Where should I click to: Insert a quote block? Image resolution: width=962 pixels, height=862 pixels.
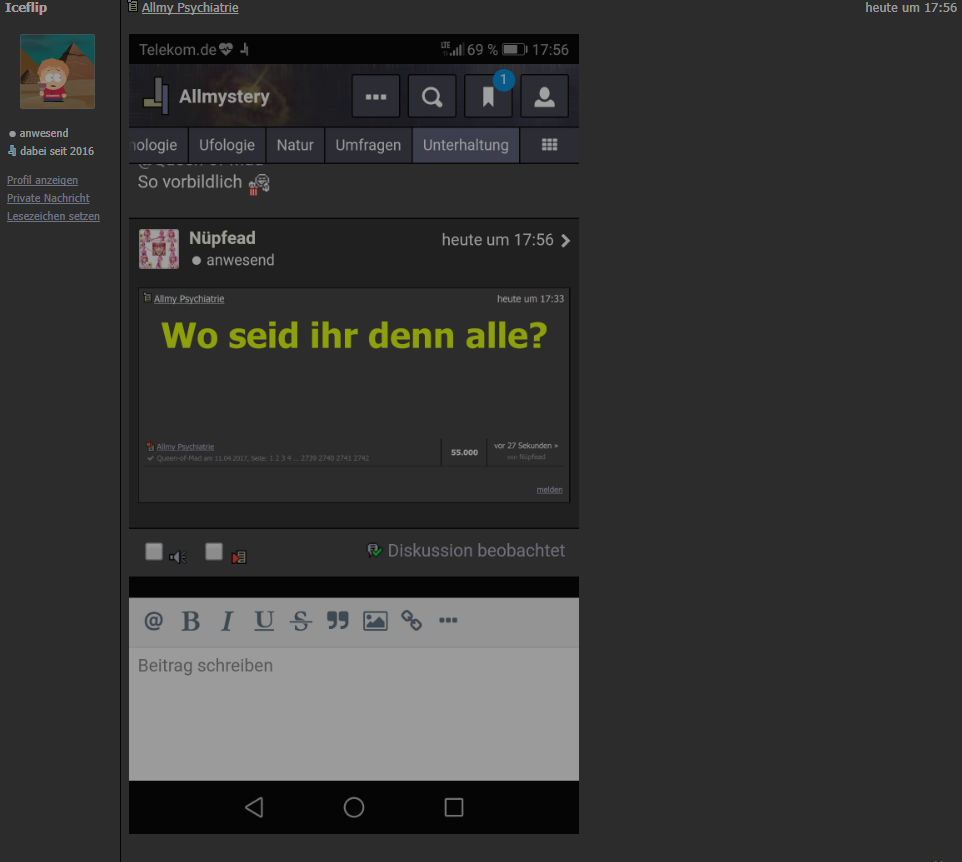point(337,620)
